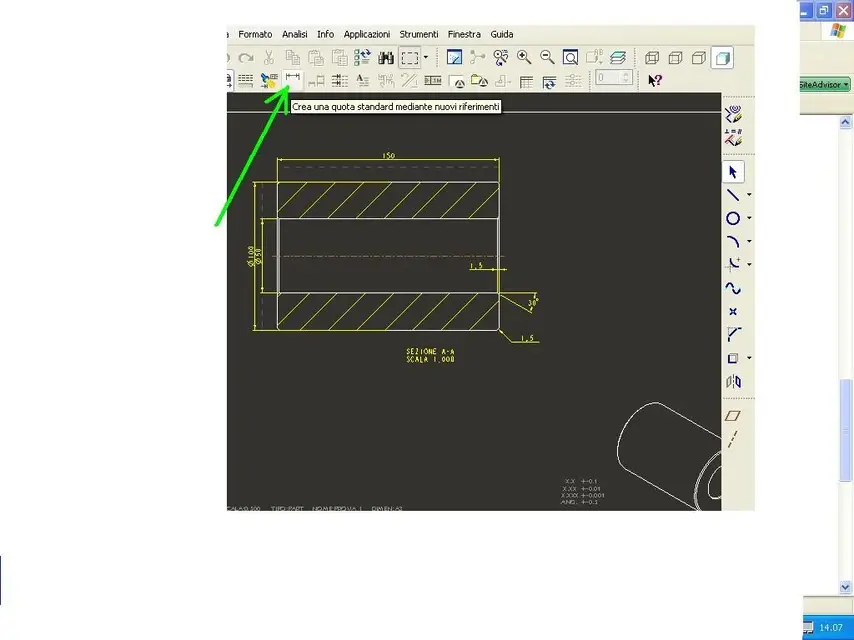Open the Guida menu

(x=502, y=34)
